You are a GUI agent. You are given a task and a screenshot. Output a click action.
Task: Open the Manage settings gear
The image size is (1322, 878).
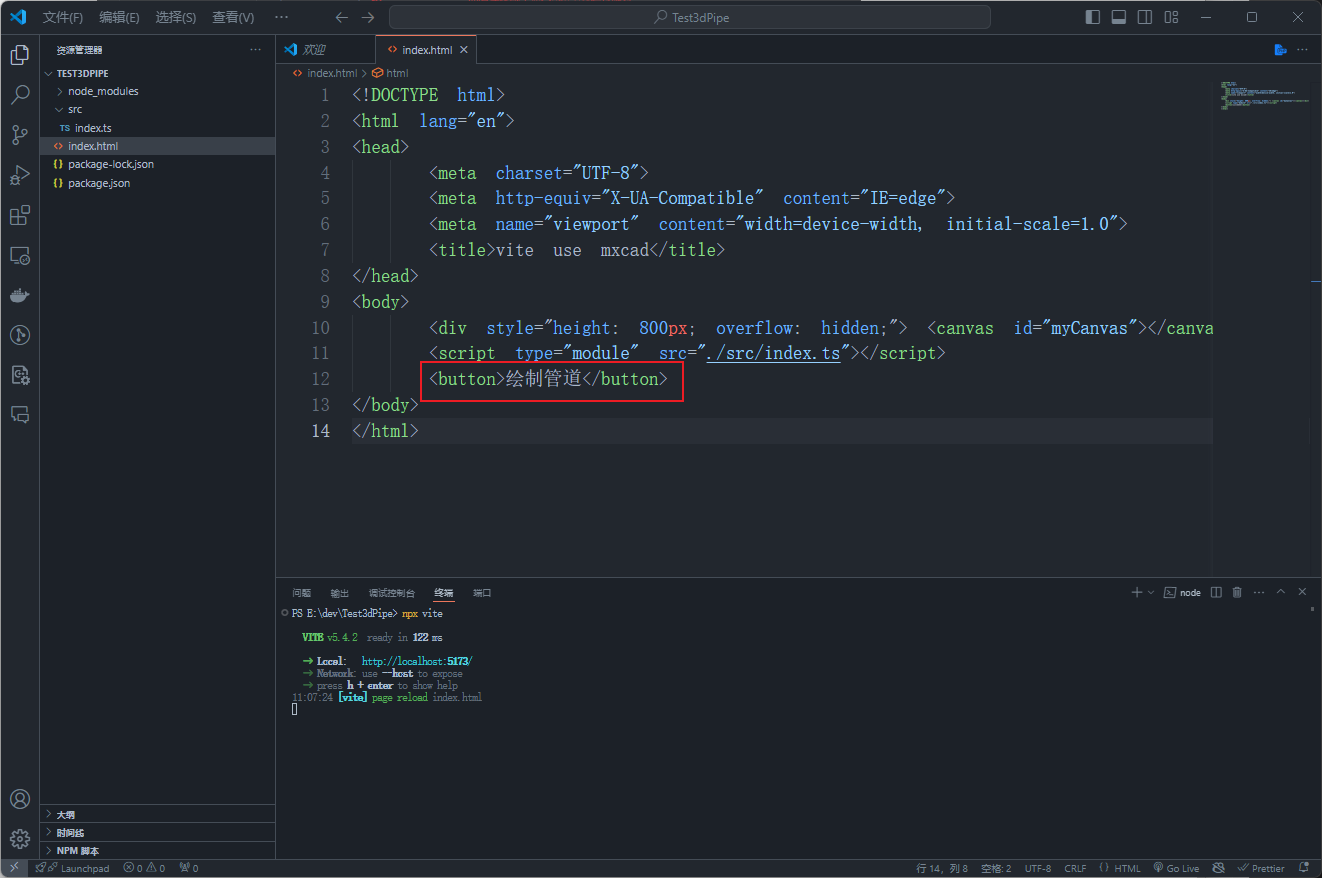pyautogui.click(x=19, y=839)
